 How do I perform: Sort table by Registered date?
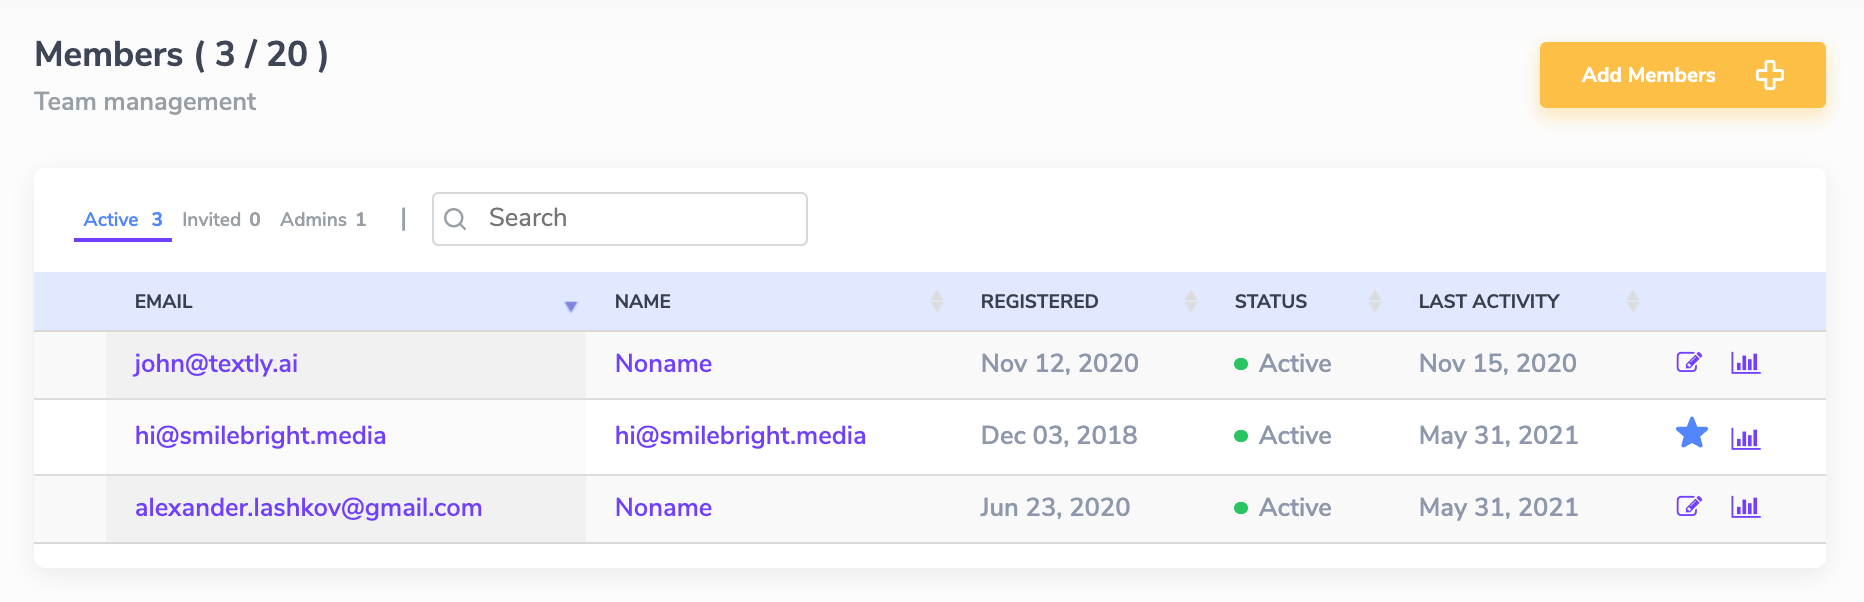point(1190,301)
